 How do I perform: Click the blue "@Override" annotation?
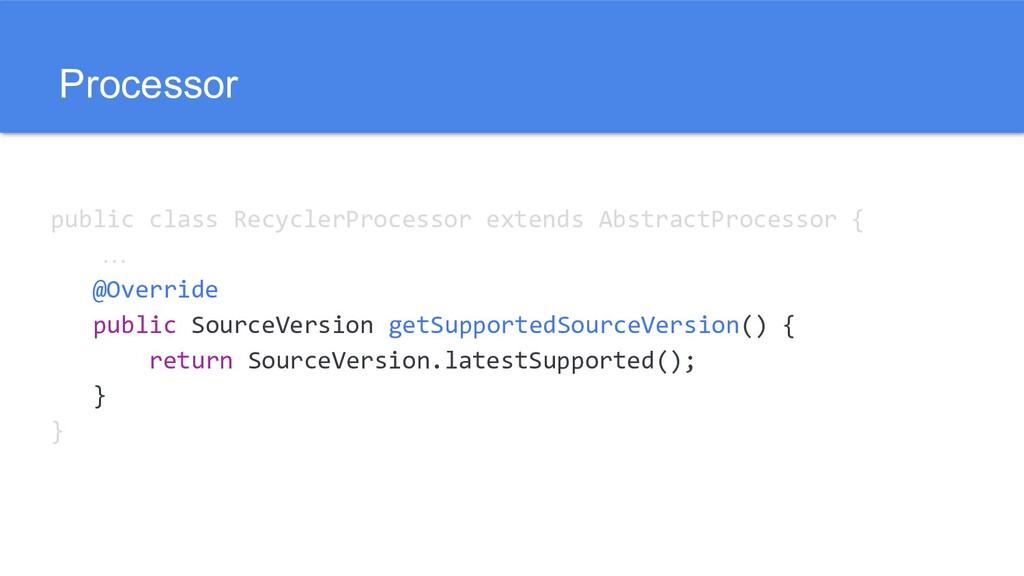[155, 290]
